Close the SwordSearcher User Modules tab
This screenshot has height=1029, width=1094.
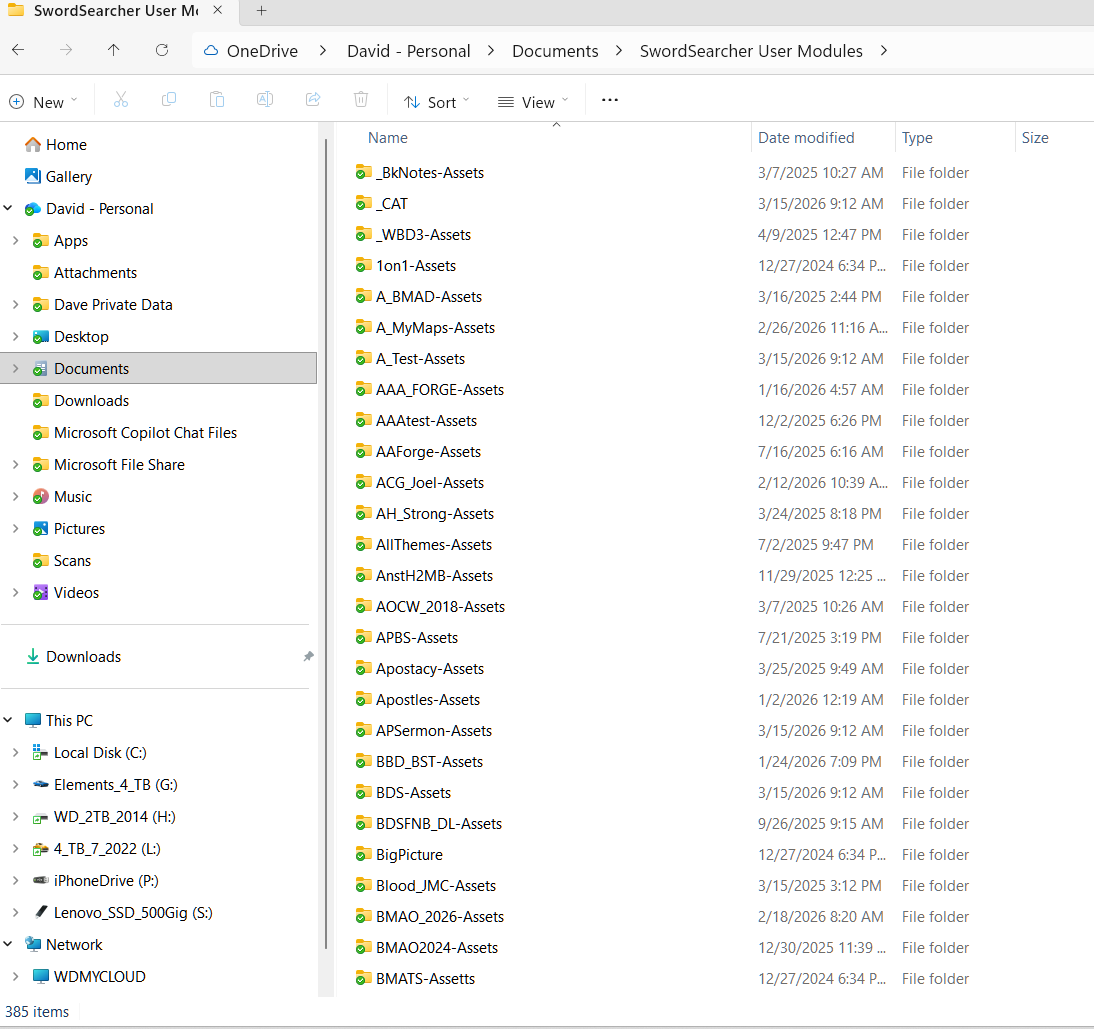218,10
